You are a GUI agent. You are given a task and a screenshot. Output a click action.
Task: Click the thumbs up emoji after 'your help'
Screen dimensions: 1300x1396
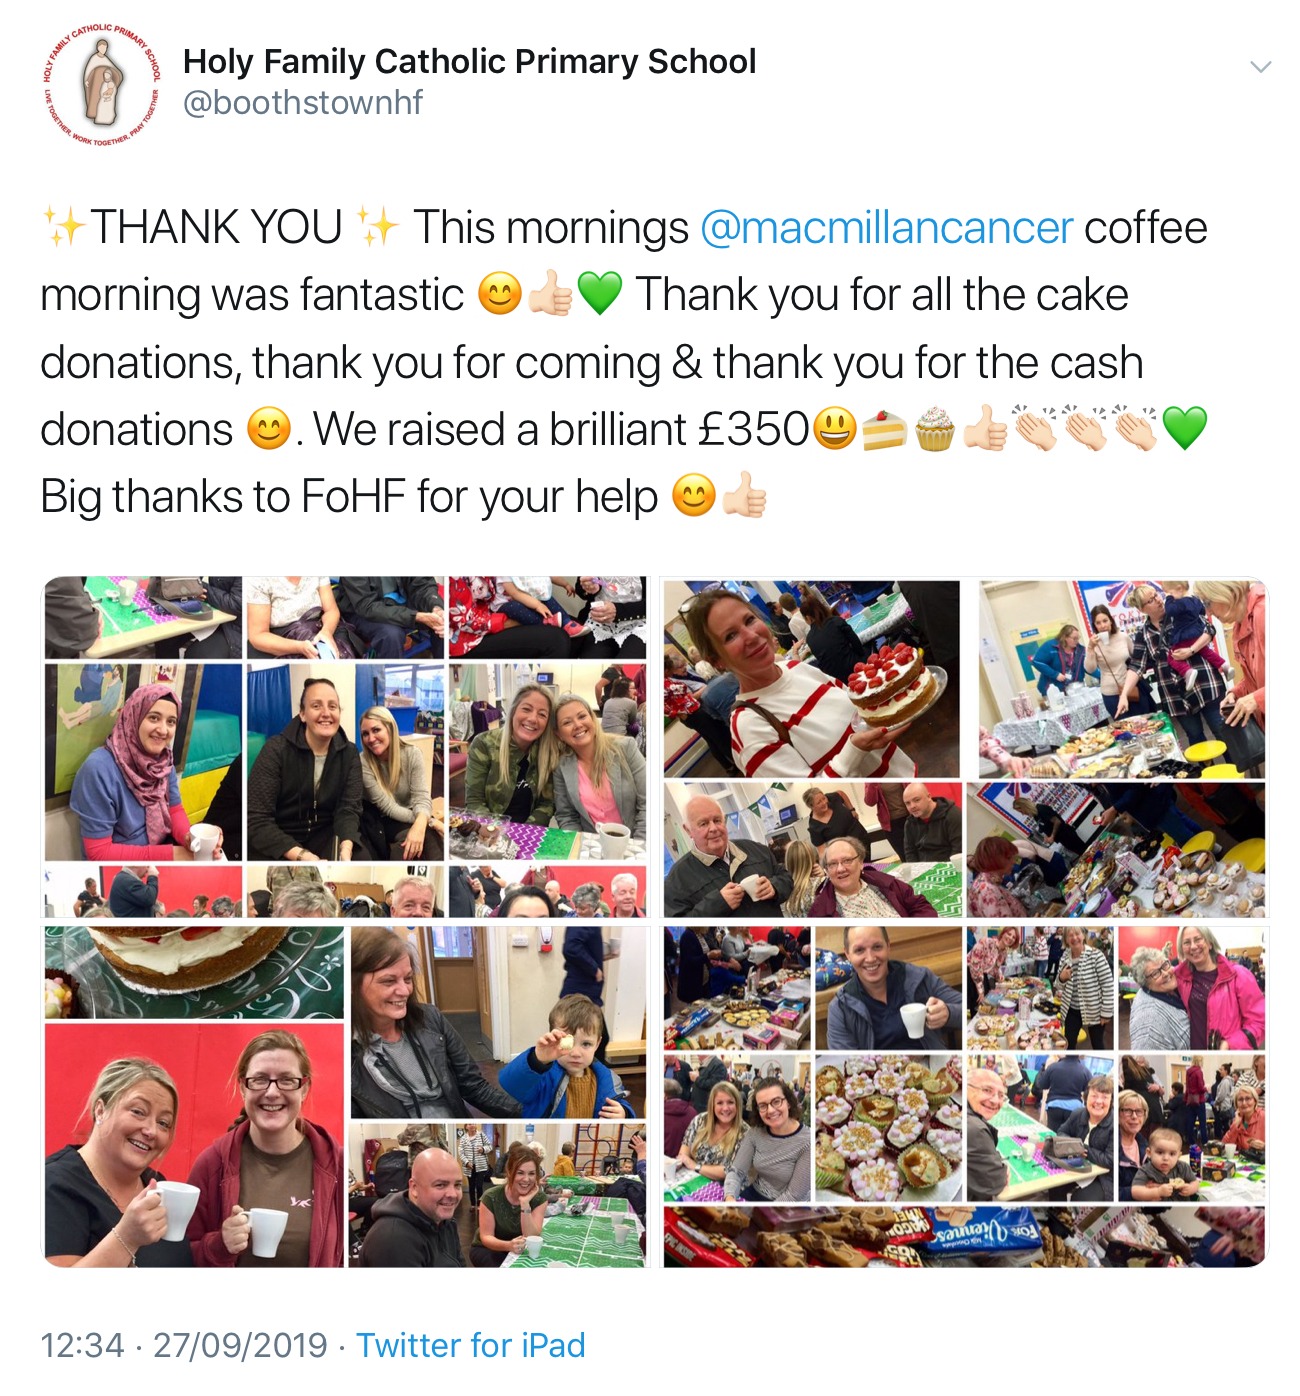tap(744, 496)
